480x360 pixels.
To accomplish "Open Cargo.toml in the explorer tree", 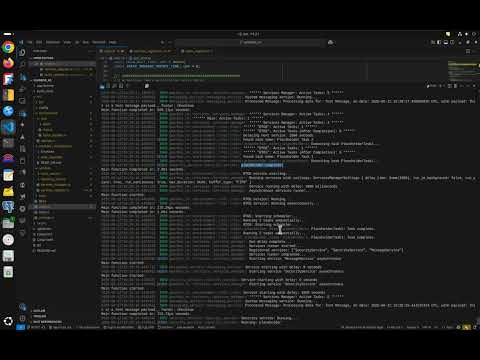I will (x=45, y=240).
